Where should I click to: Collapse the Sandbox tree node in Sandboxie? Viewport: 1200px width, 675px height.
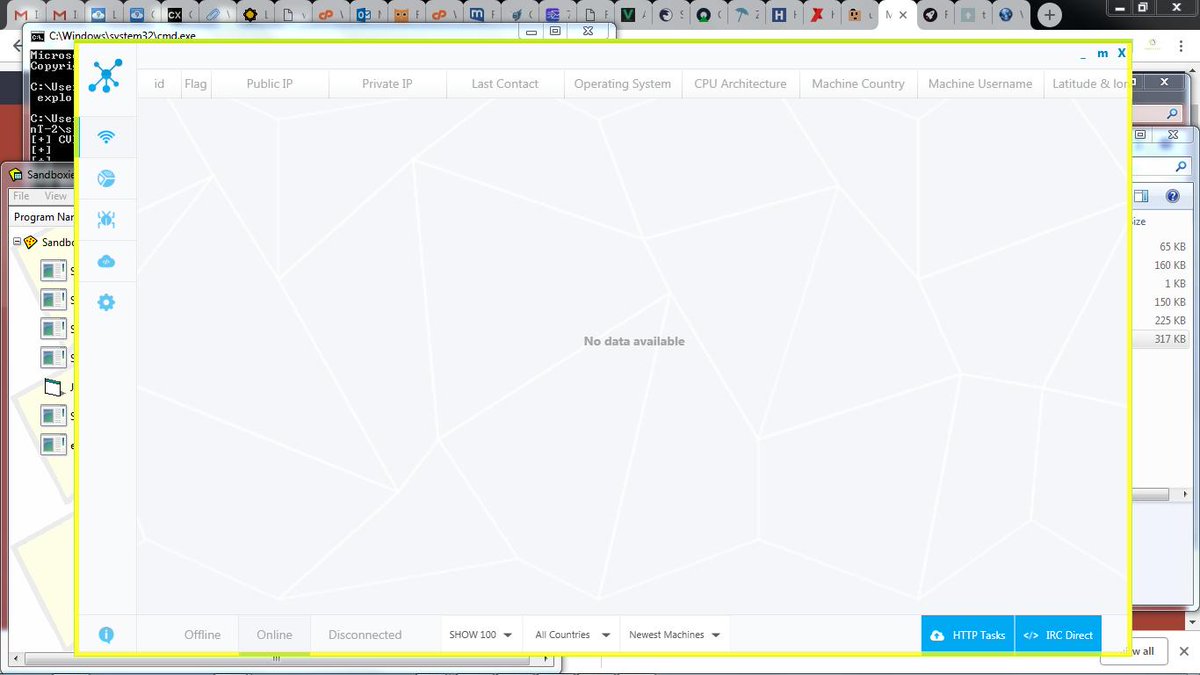click(17, 242)
